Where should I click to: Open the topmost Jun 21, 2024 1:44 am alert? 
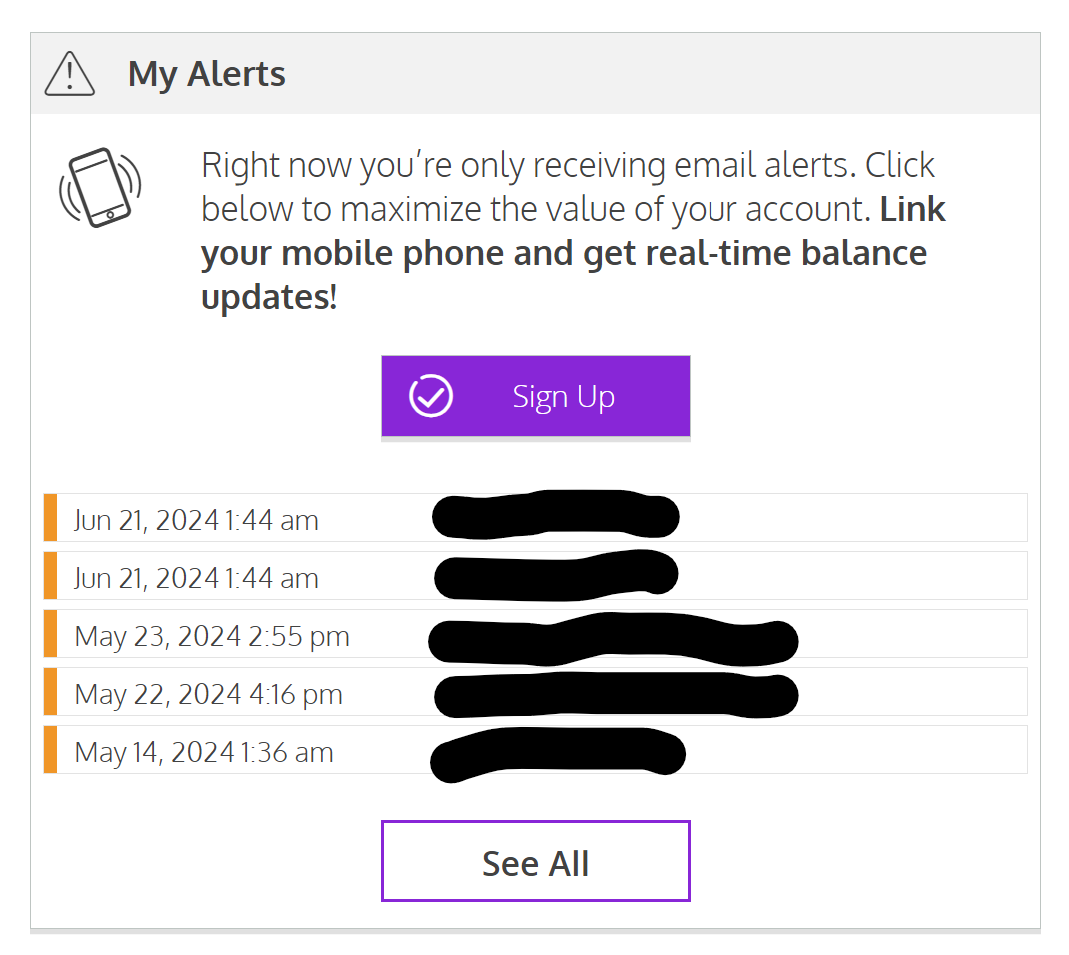(x=196, y=519)
